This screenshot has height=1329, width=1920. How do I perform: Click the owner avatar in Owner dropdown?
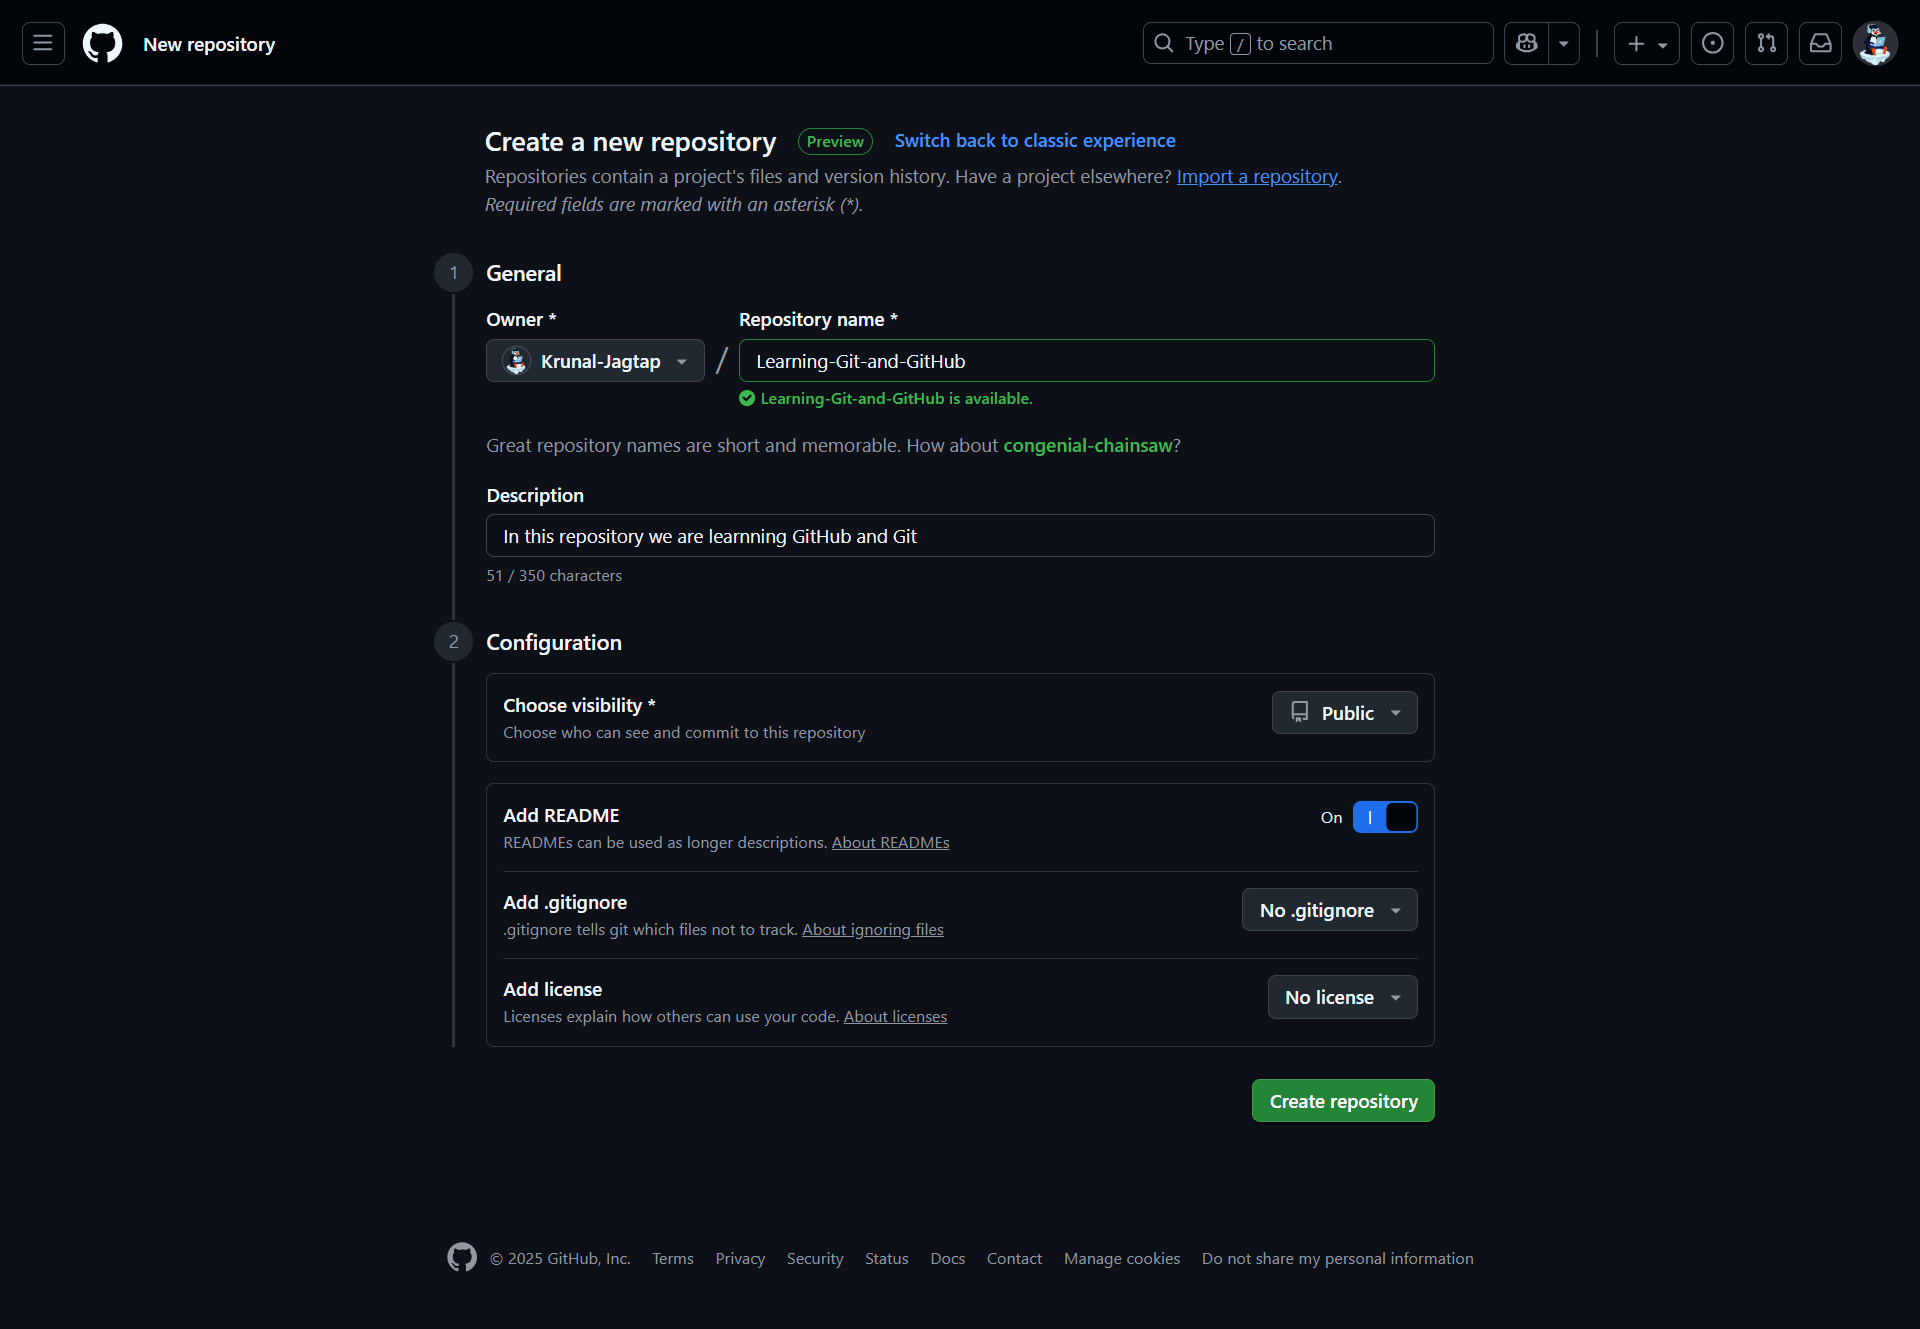(x=516, y=361)
